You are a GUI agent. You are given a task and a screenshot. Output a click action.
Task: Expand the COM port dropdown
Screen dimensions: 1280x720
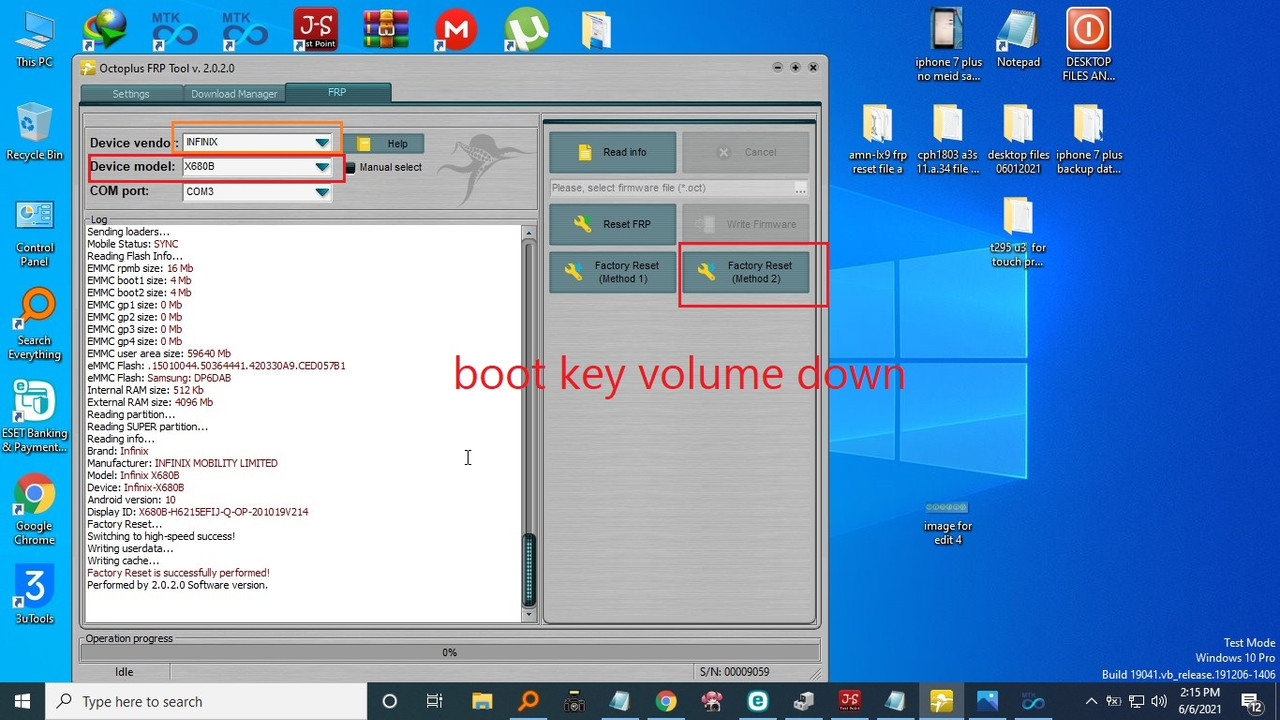point(321,192)
